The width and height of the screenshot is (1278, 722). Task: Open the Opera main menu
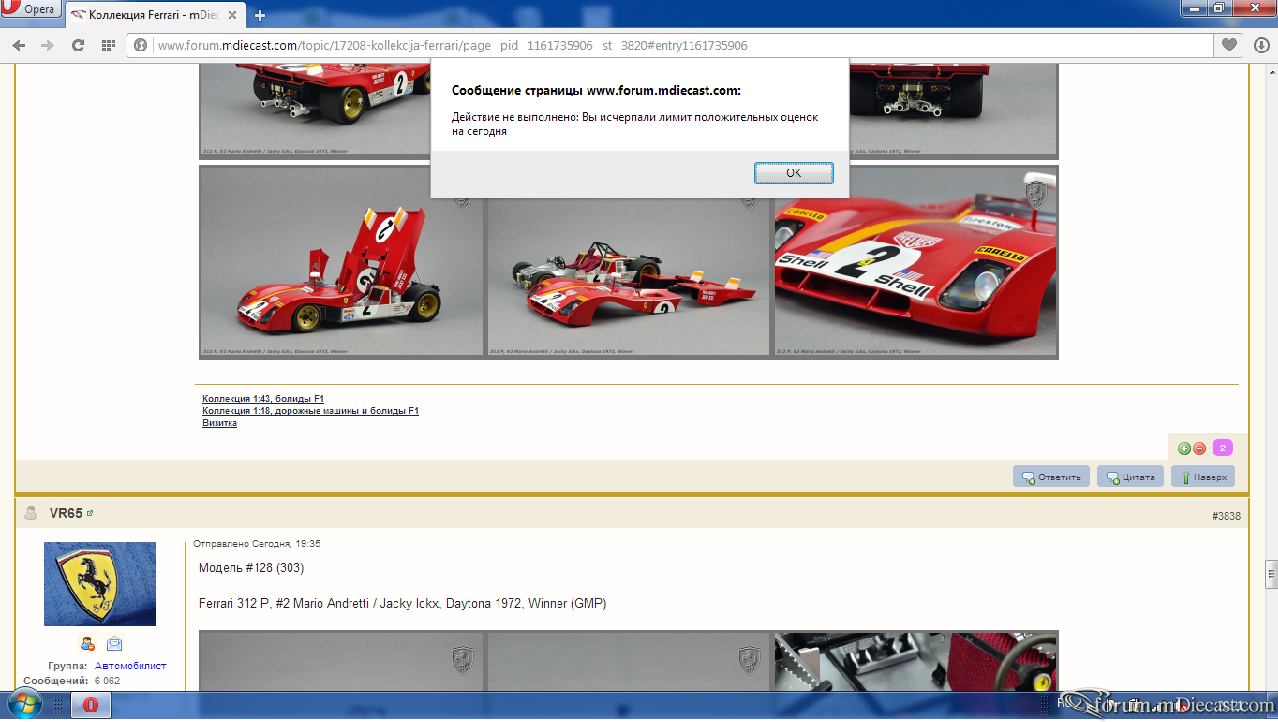[31, 10]
